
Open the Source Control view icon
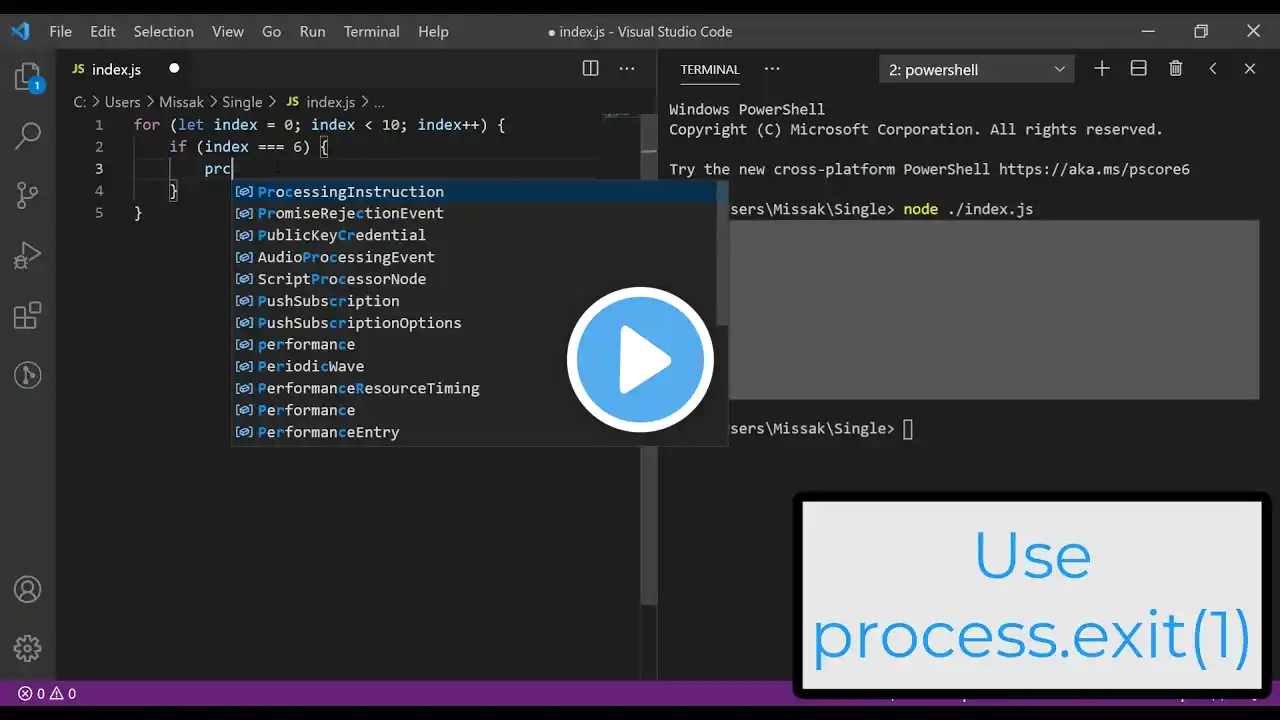[28, 195]
